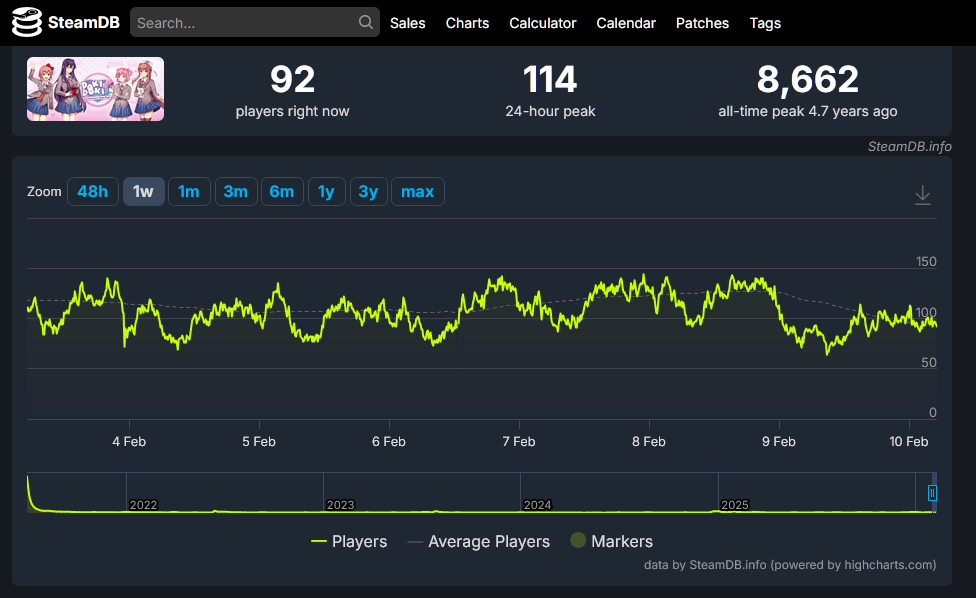Click the 9 Feb axis label
Screen dimensions: 976x598
click(x=779, y=441)
